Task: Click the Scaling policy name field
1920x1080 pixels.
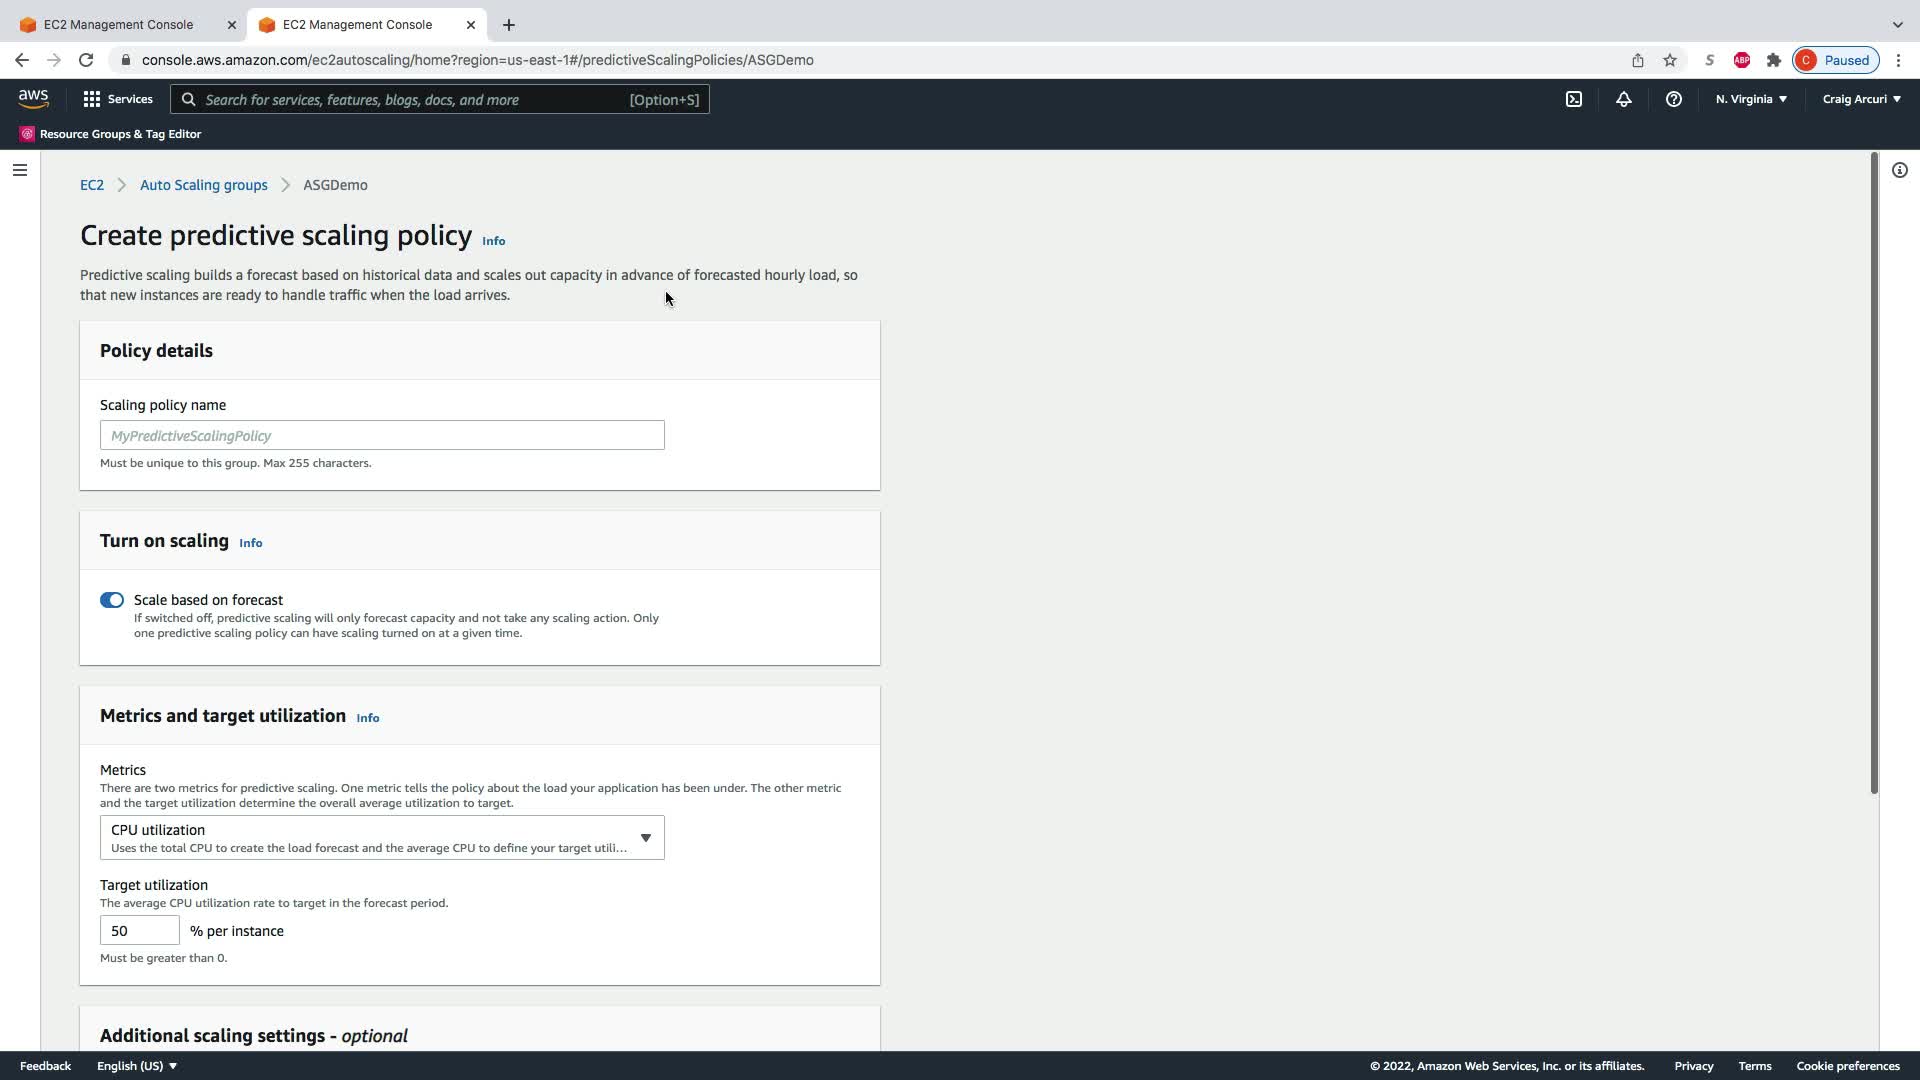Action: tap(382, 435)
